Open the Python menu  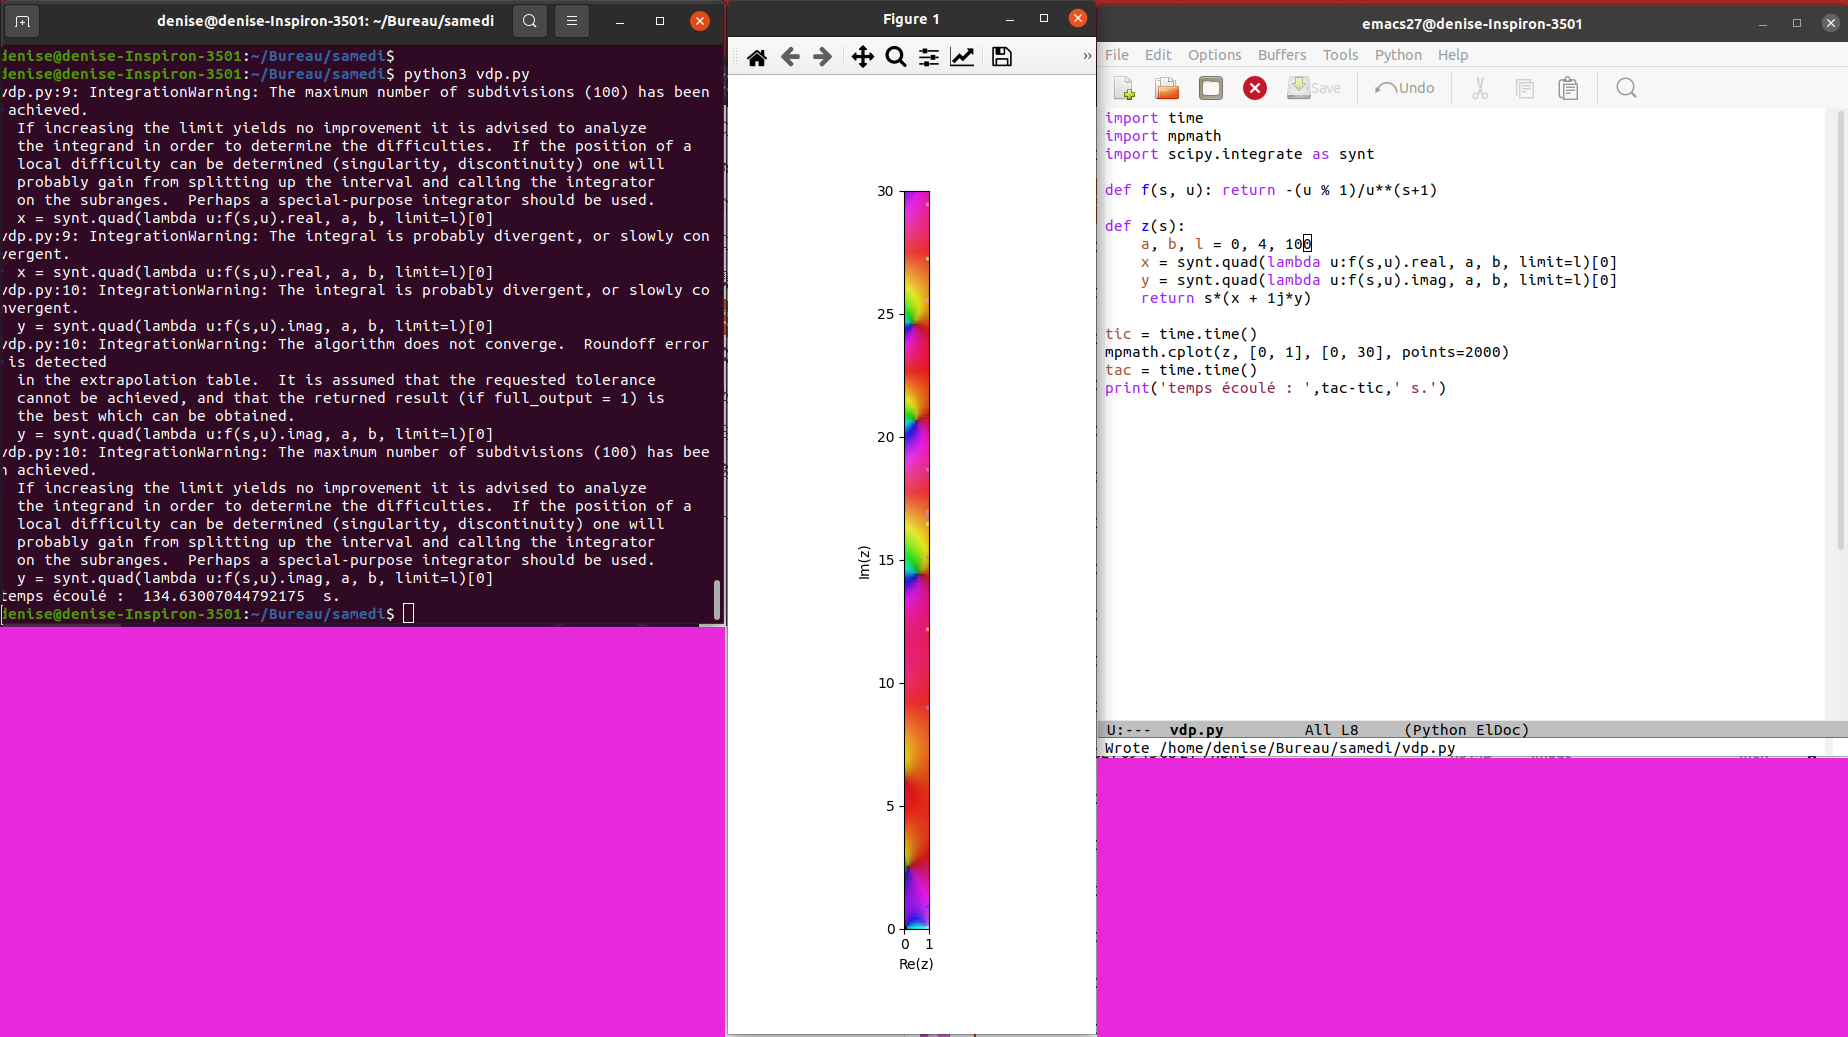tap(1397, 55)
